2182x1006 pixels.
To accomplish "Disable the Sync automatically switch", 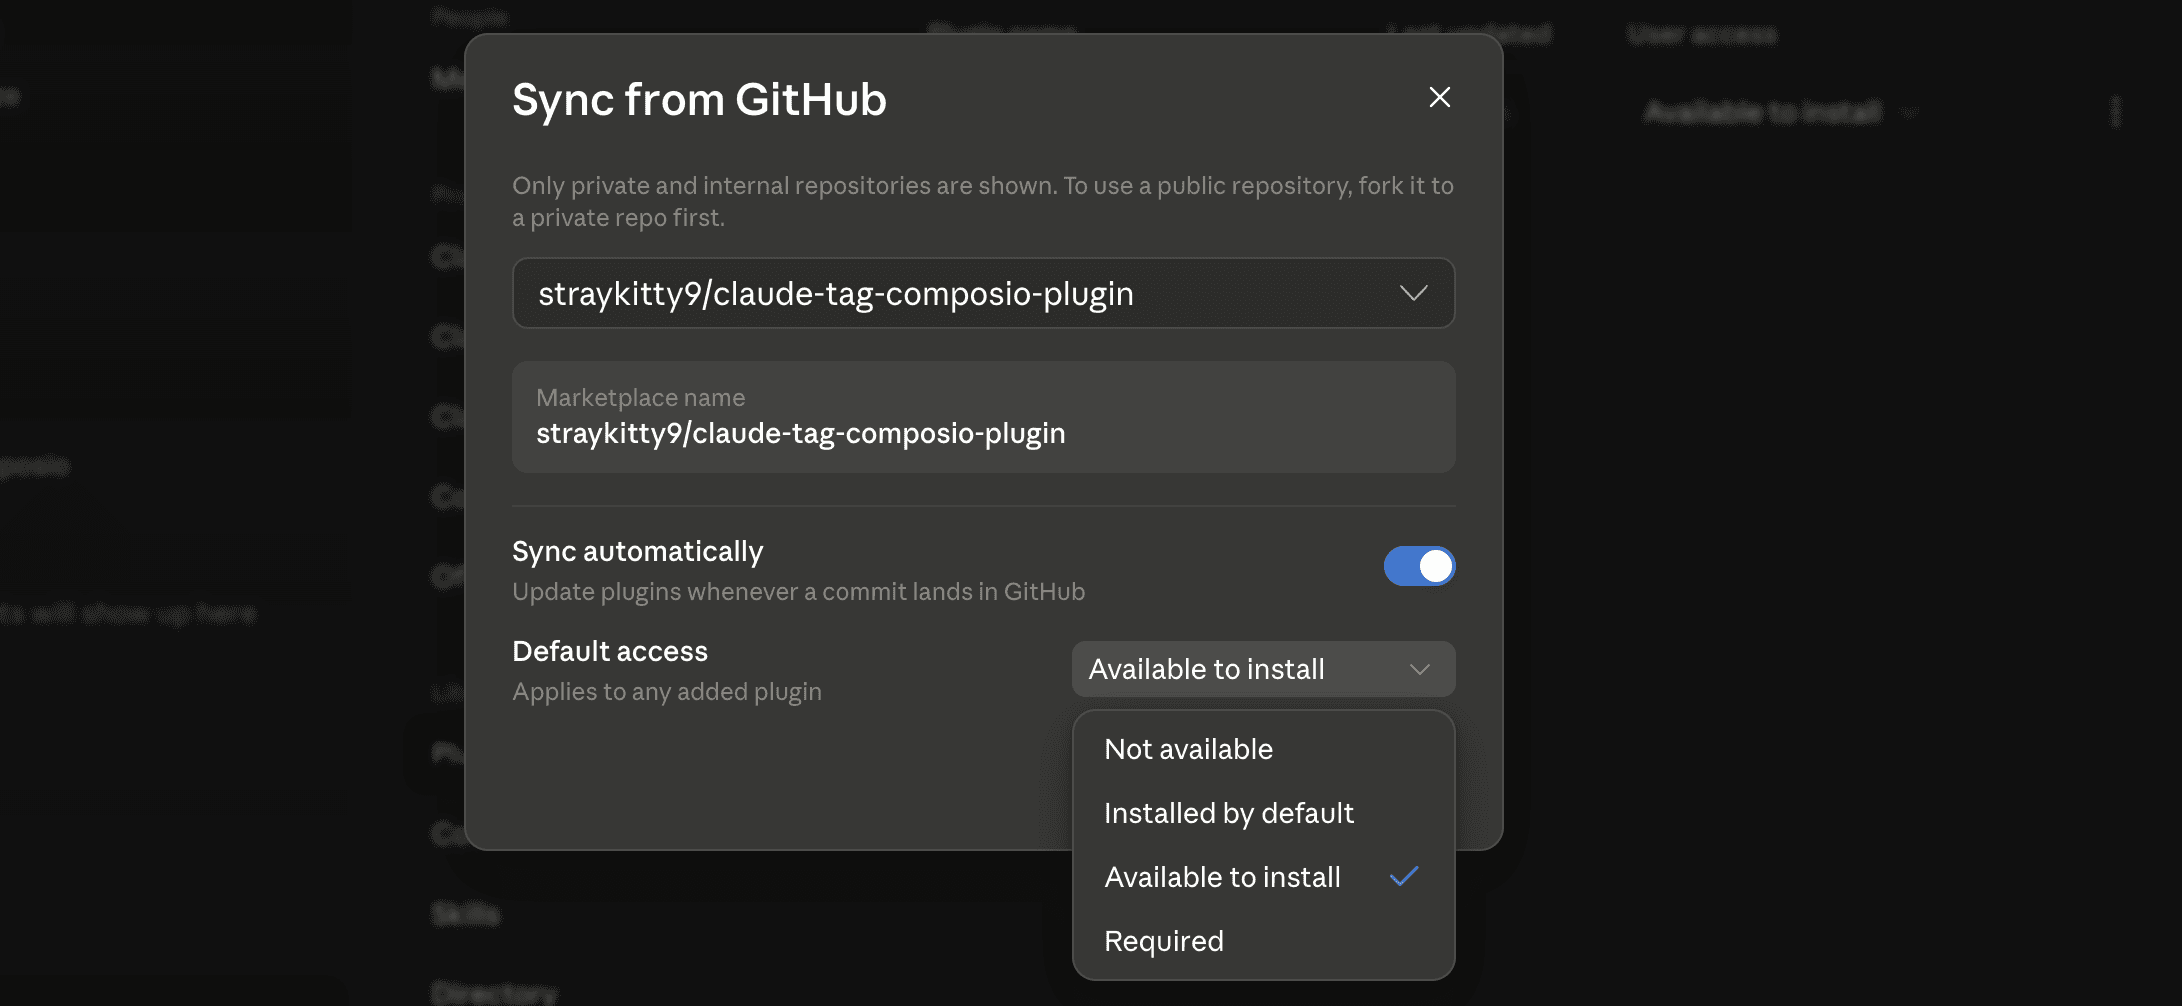I will 1419,566.
